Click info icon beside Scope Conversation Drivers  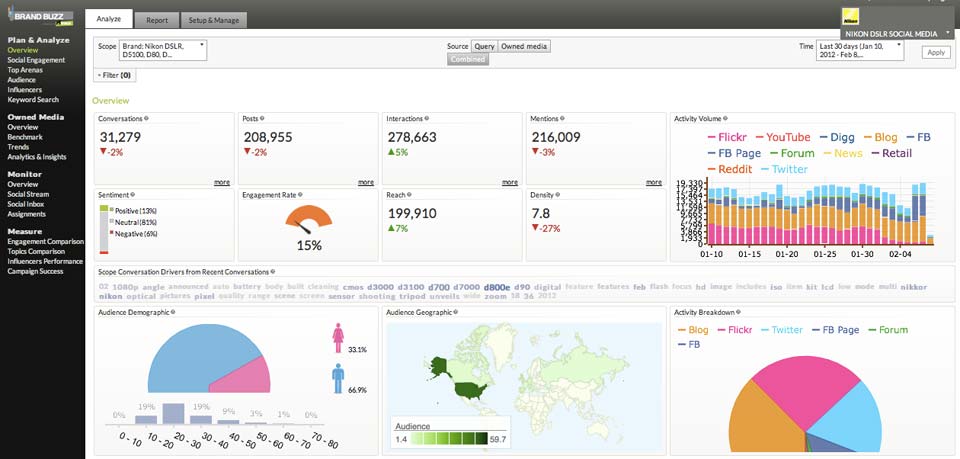(272, 271)
